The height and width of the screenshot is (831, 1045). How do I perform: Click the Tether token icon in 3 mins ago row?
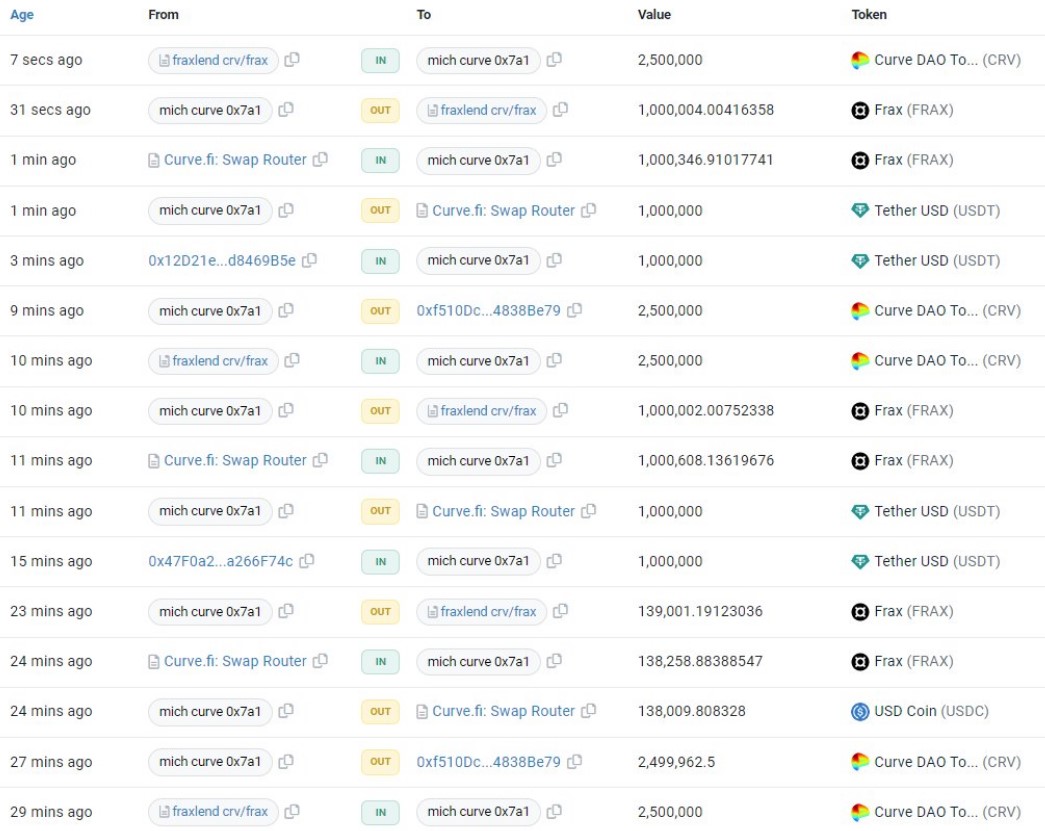pos(860,261)
